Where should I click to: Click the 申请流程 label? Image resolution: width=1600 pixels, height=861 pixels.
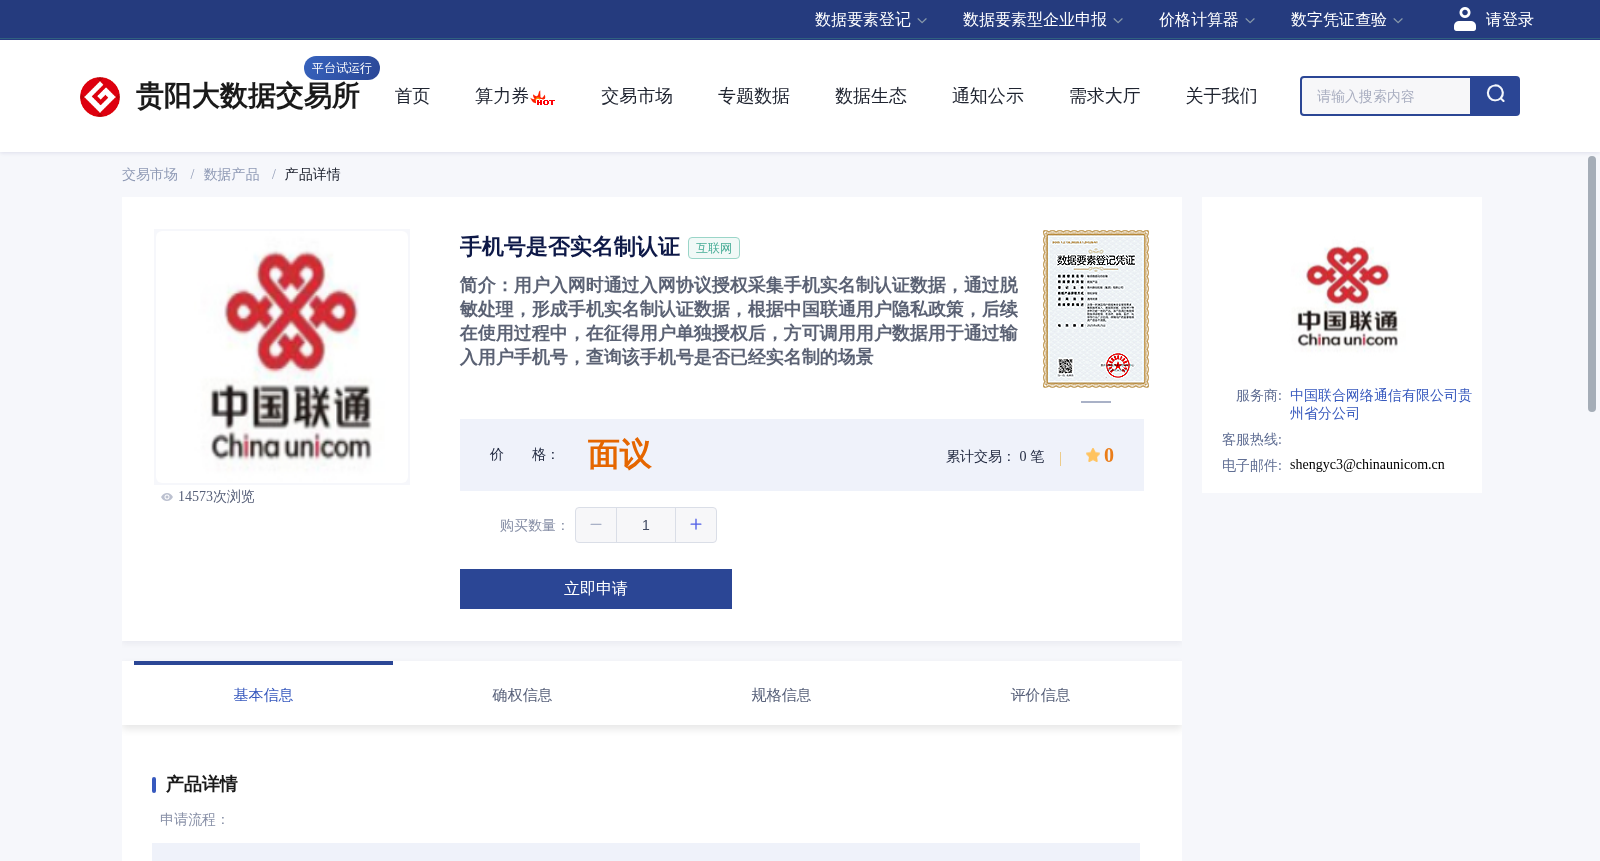195,820
